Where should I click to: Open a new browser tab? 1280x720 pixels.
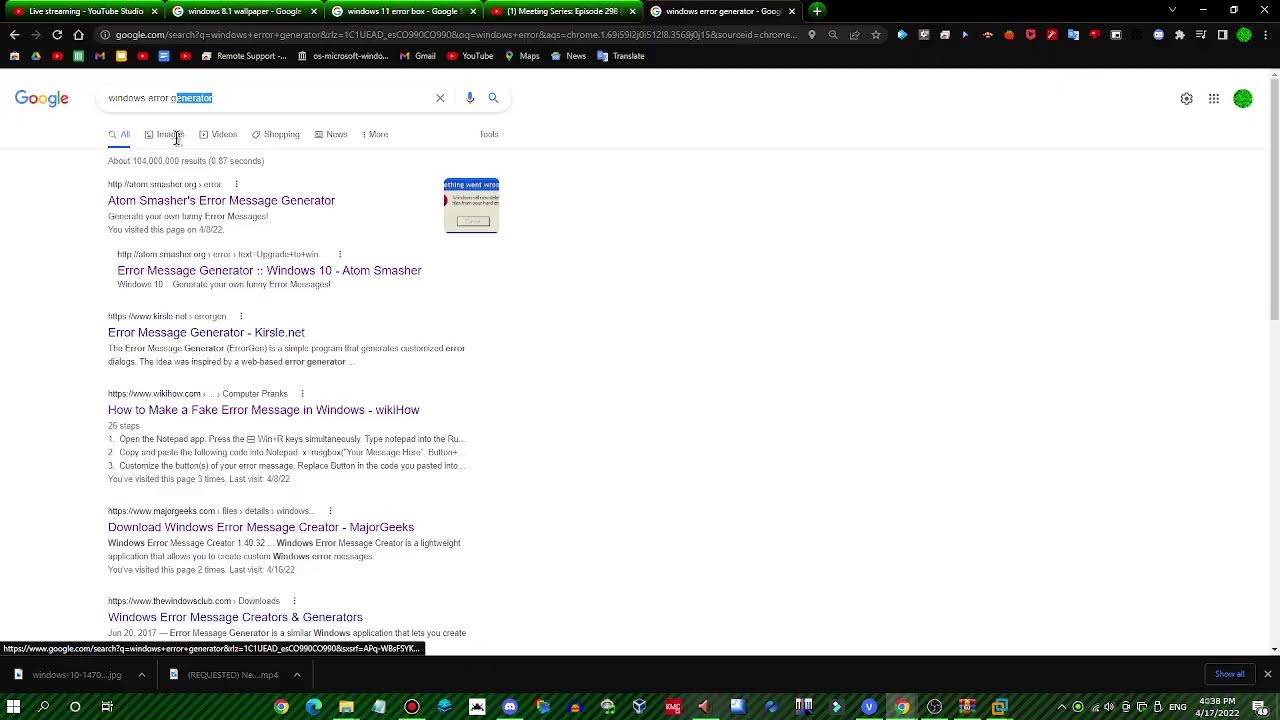(x=817, y=11)
